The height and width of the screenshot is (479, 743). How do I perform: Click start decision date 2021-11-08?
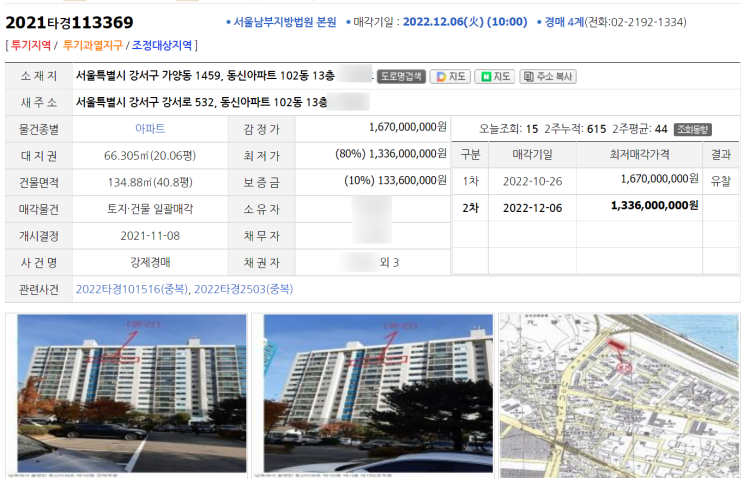(150, 235)
